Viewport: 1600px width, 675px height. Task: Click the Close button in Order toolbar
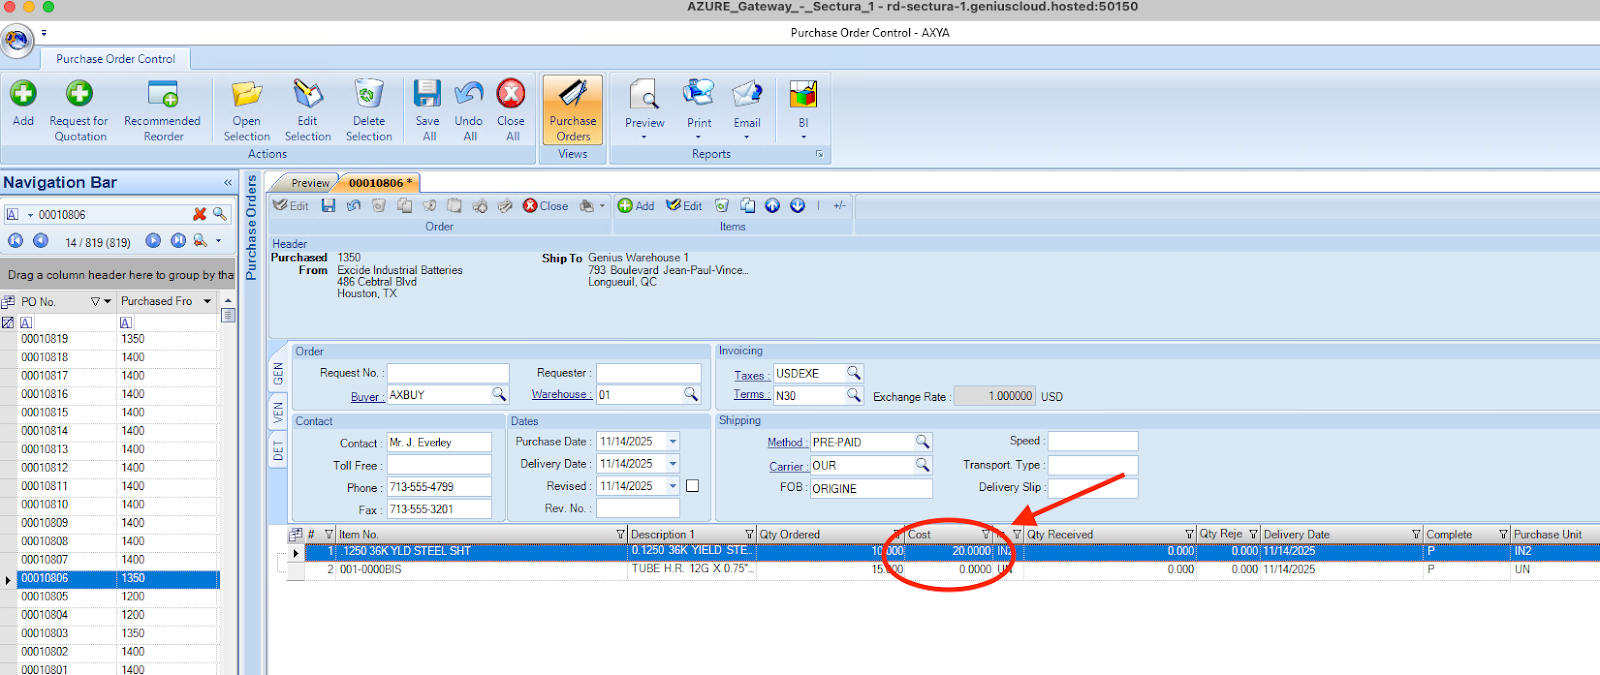pos(546,206)
